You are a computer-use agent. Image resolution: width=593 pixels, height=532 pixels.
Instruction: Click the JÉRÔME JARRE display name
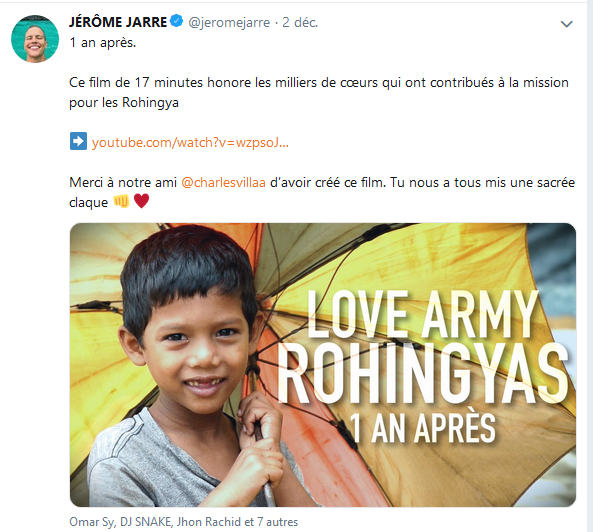click(118, 22)
